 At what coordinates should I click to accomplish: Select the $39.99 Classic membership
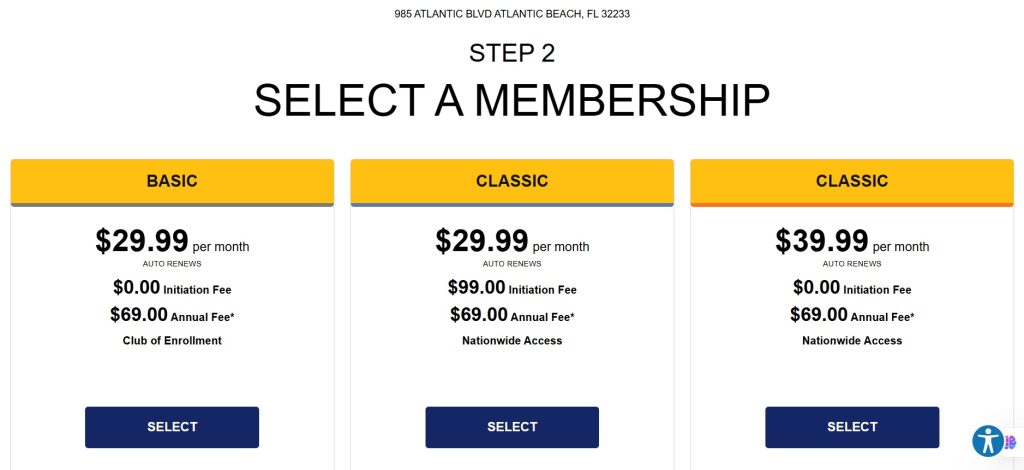coord(852,427)
